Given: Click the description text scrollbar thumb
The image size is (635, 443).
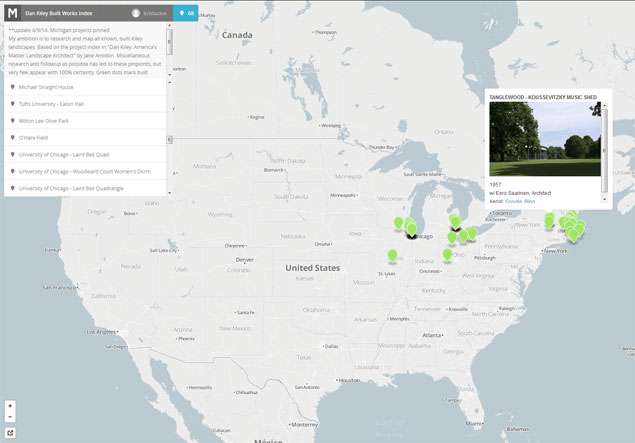Looking at the screenshot, I should click(170, 42).
